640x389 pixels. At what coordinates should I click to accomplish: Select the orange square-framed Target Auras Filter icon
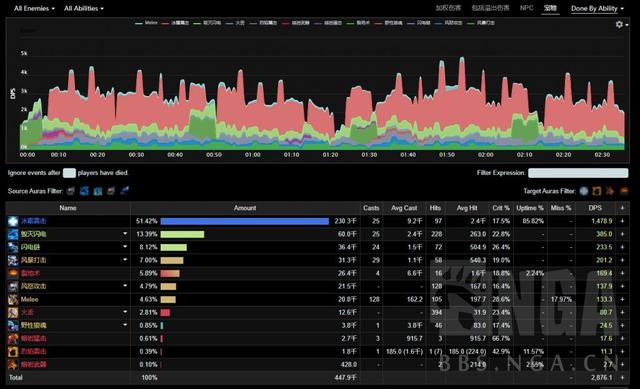click(597, 191)
